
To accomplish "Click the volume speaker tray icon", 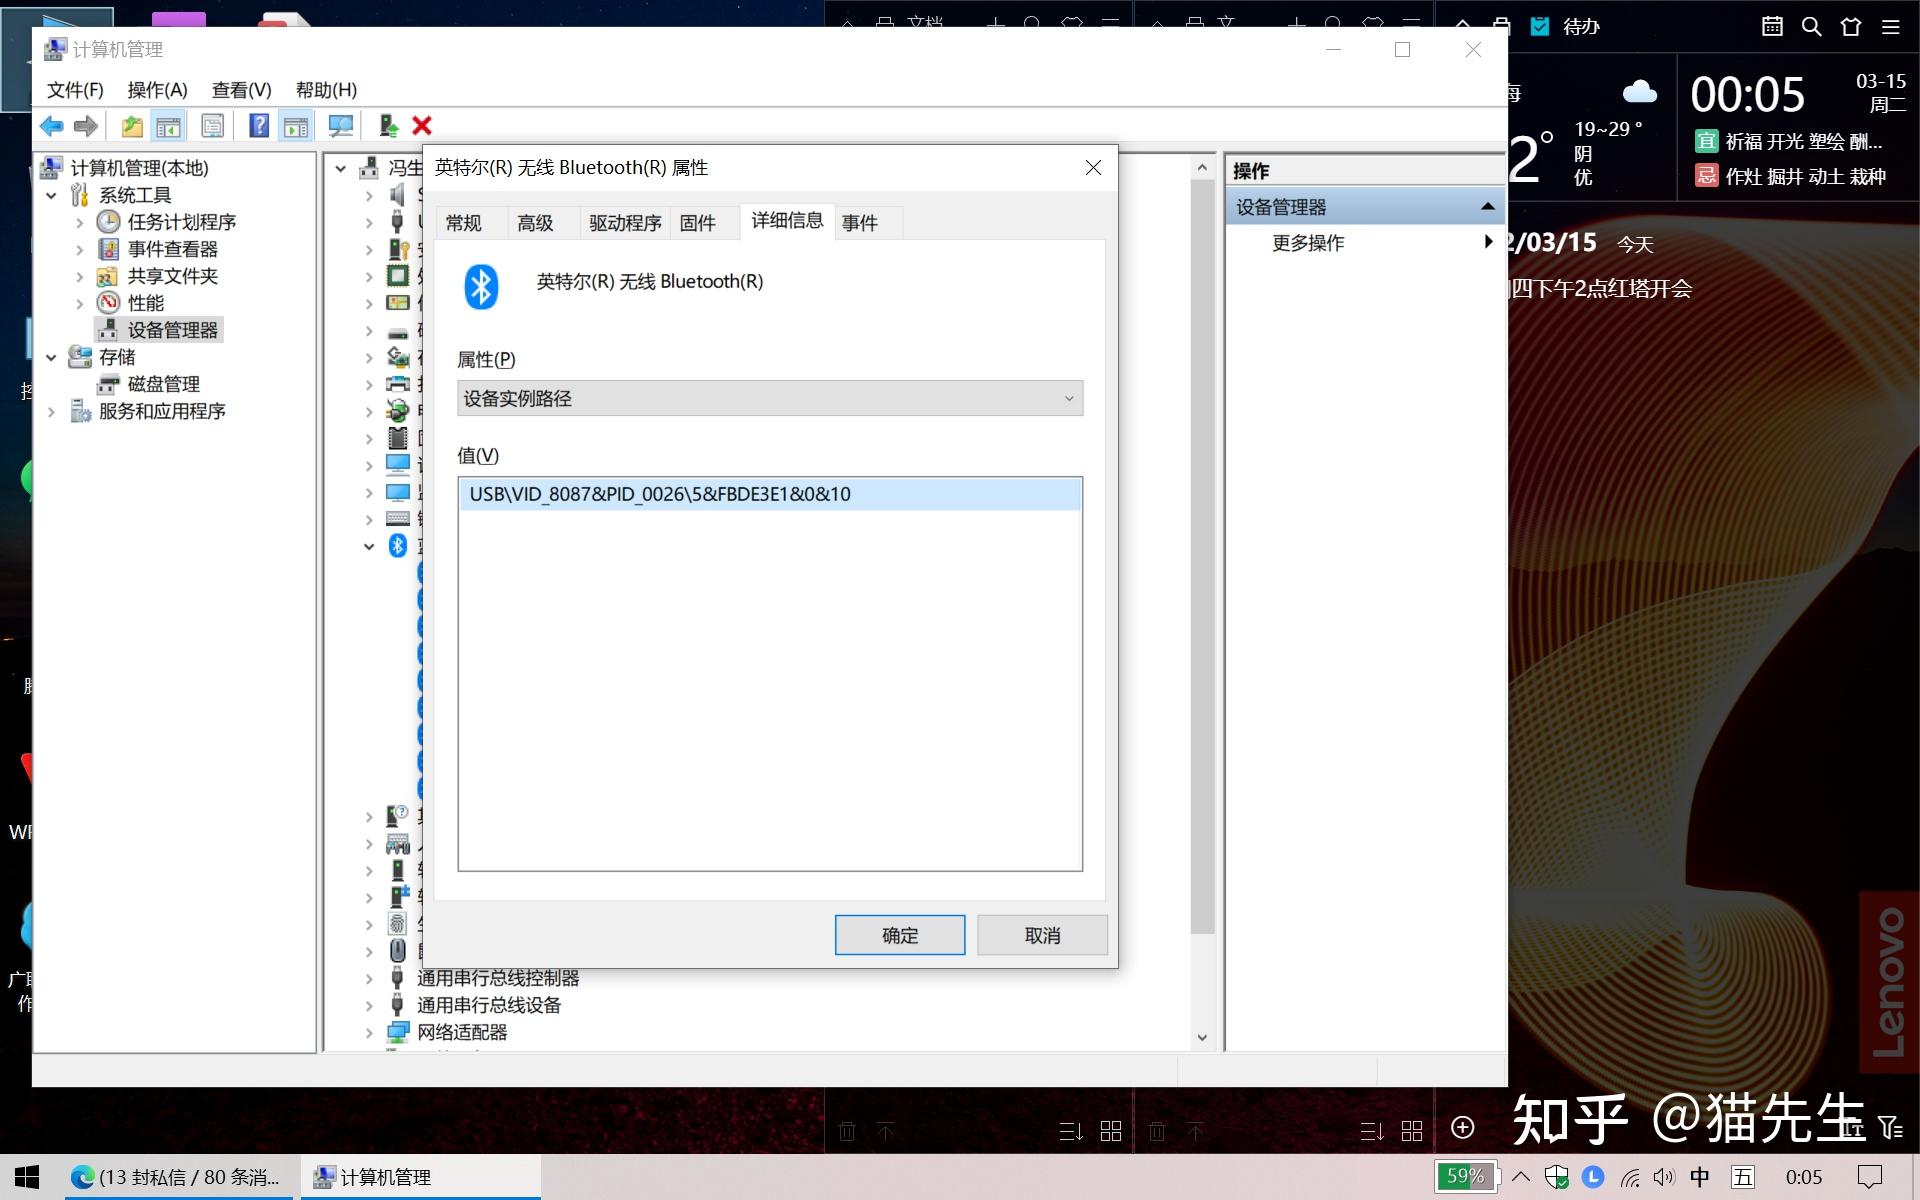I will click(x=1664, y=1177).
